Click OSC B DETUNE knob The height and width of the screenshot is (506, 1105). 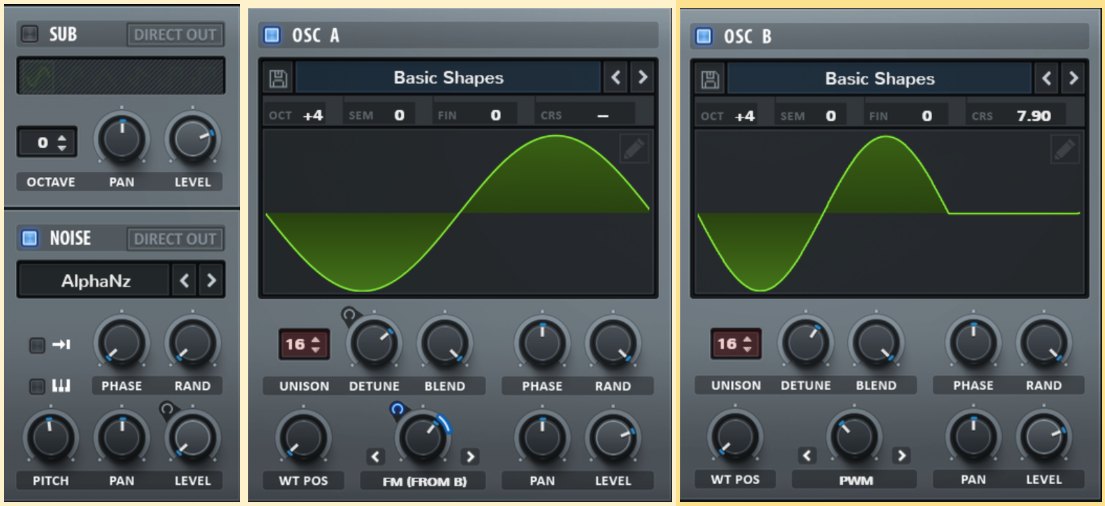[x=805, y=343]
